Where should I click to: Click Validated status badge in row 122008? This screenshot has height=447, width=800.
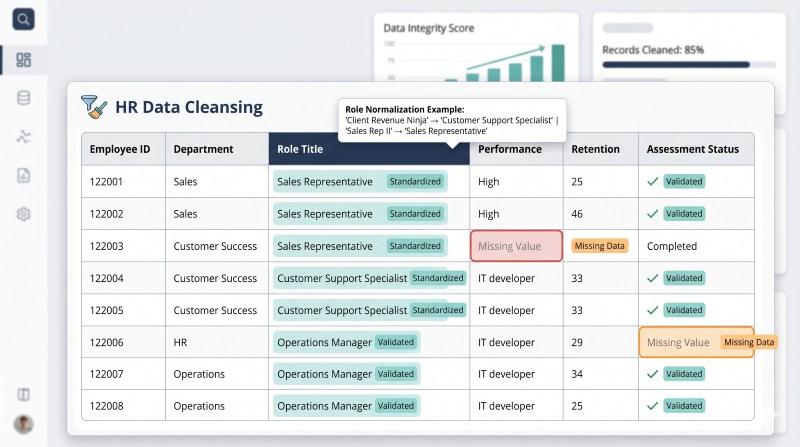coord(684,406)
